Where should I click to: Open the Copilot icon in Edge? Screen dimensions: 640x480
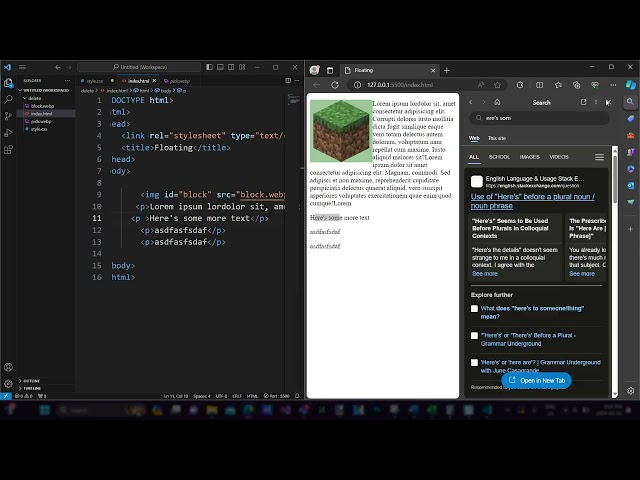coord(631,85)
